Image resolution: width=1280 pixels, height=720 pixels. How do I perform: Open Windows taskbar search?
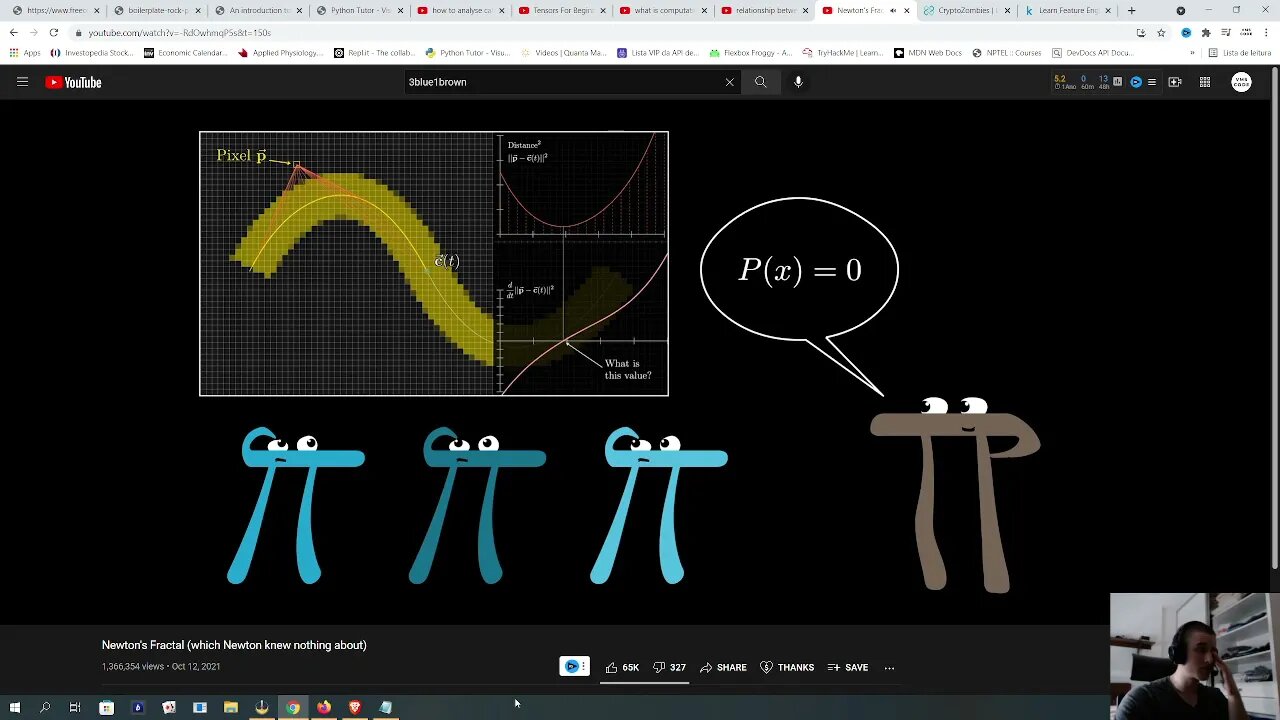click(45, 707)
